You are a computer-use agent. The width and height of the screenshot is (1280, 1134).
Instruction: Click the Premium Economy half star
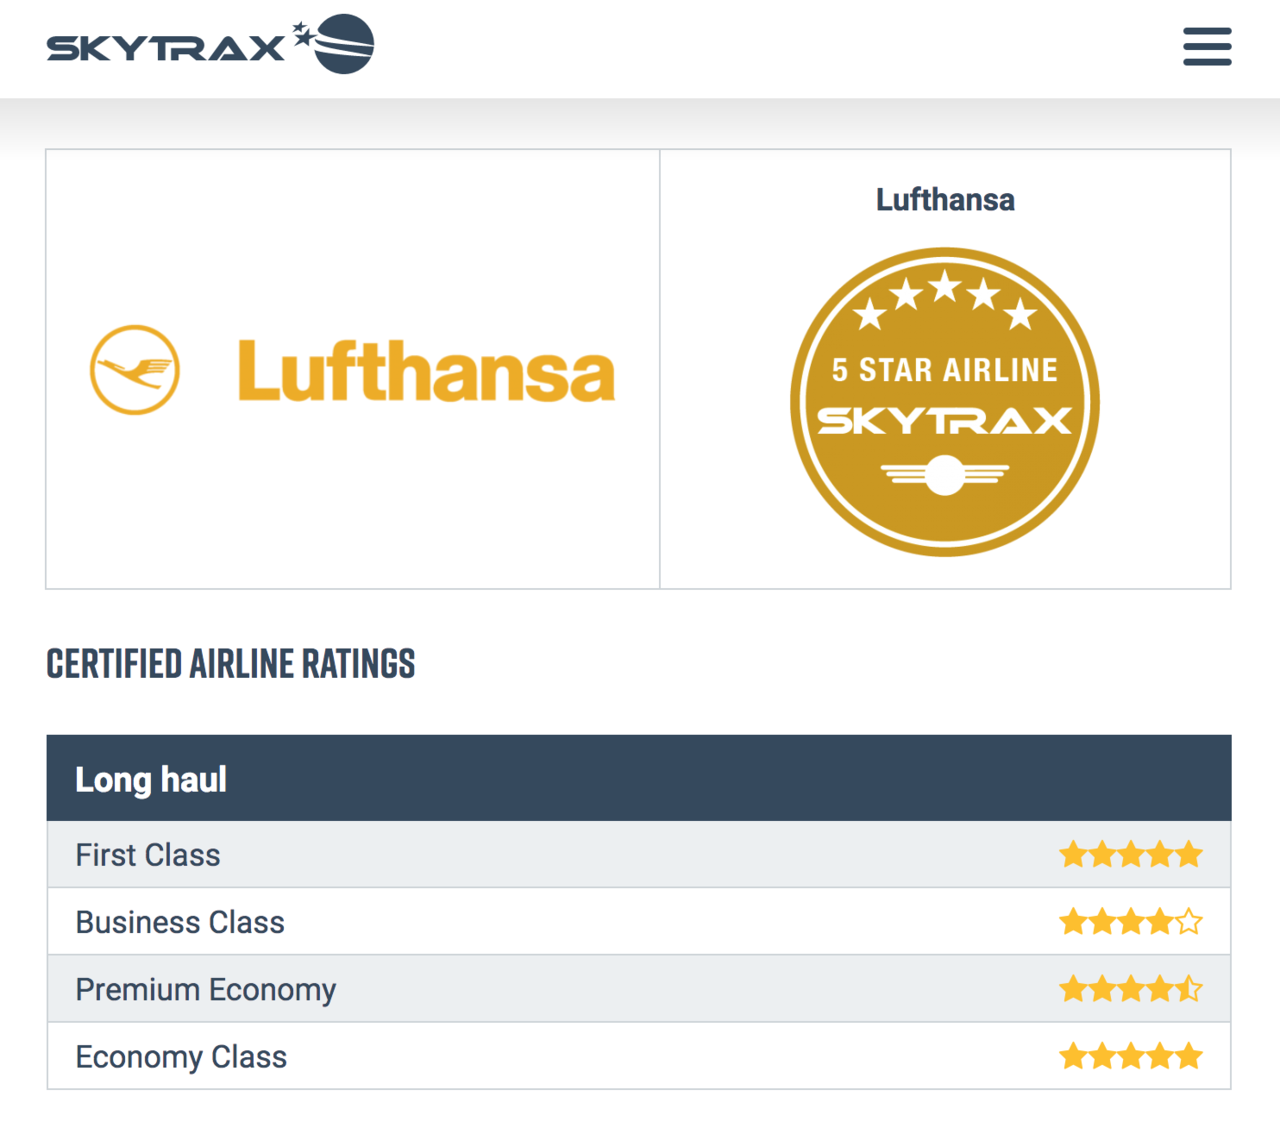pyautogui.click(x=1189, y=989)
